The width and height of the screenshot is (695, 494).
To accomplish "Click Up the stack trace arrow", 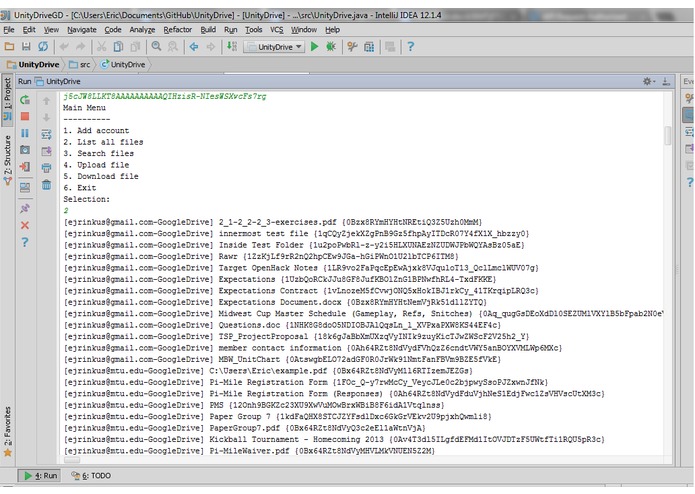I will click(x=46, y=101).
